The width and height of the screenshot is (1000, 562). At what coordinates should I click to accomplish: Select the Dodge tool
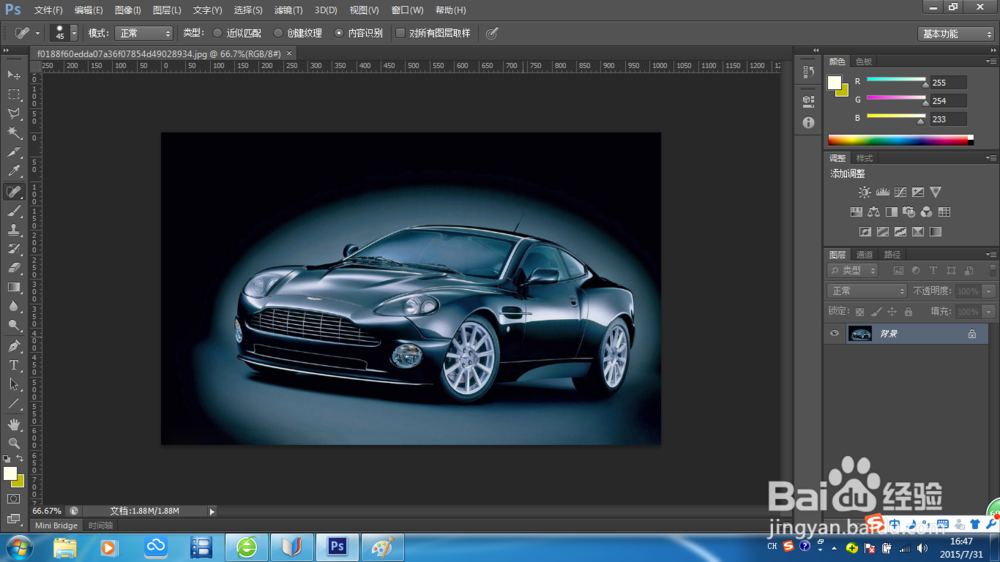point(13,325)
